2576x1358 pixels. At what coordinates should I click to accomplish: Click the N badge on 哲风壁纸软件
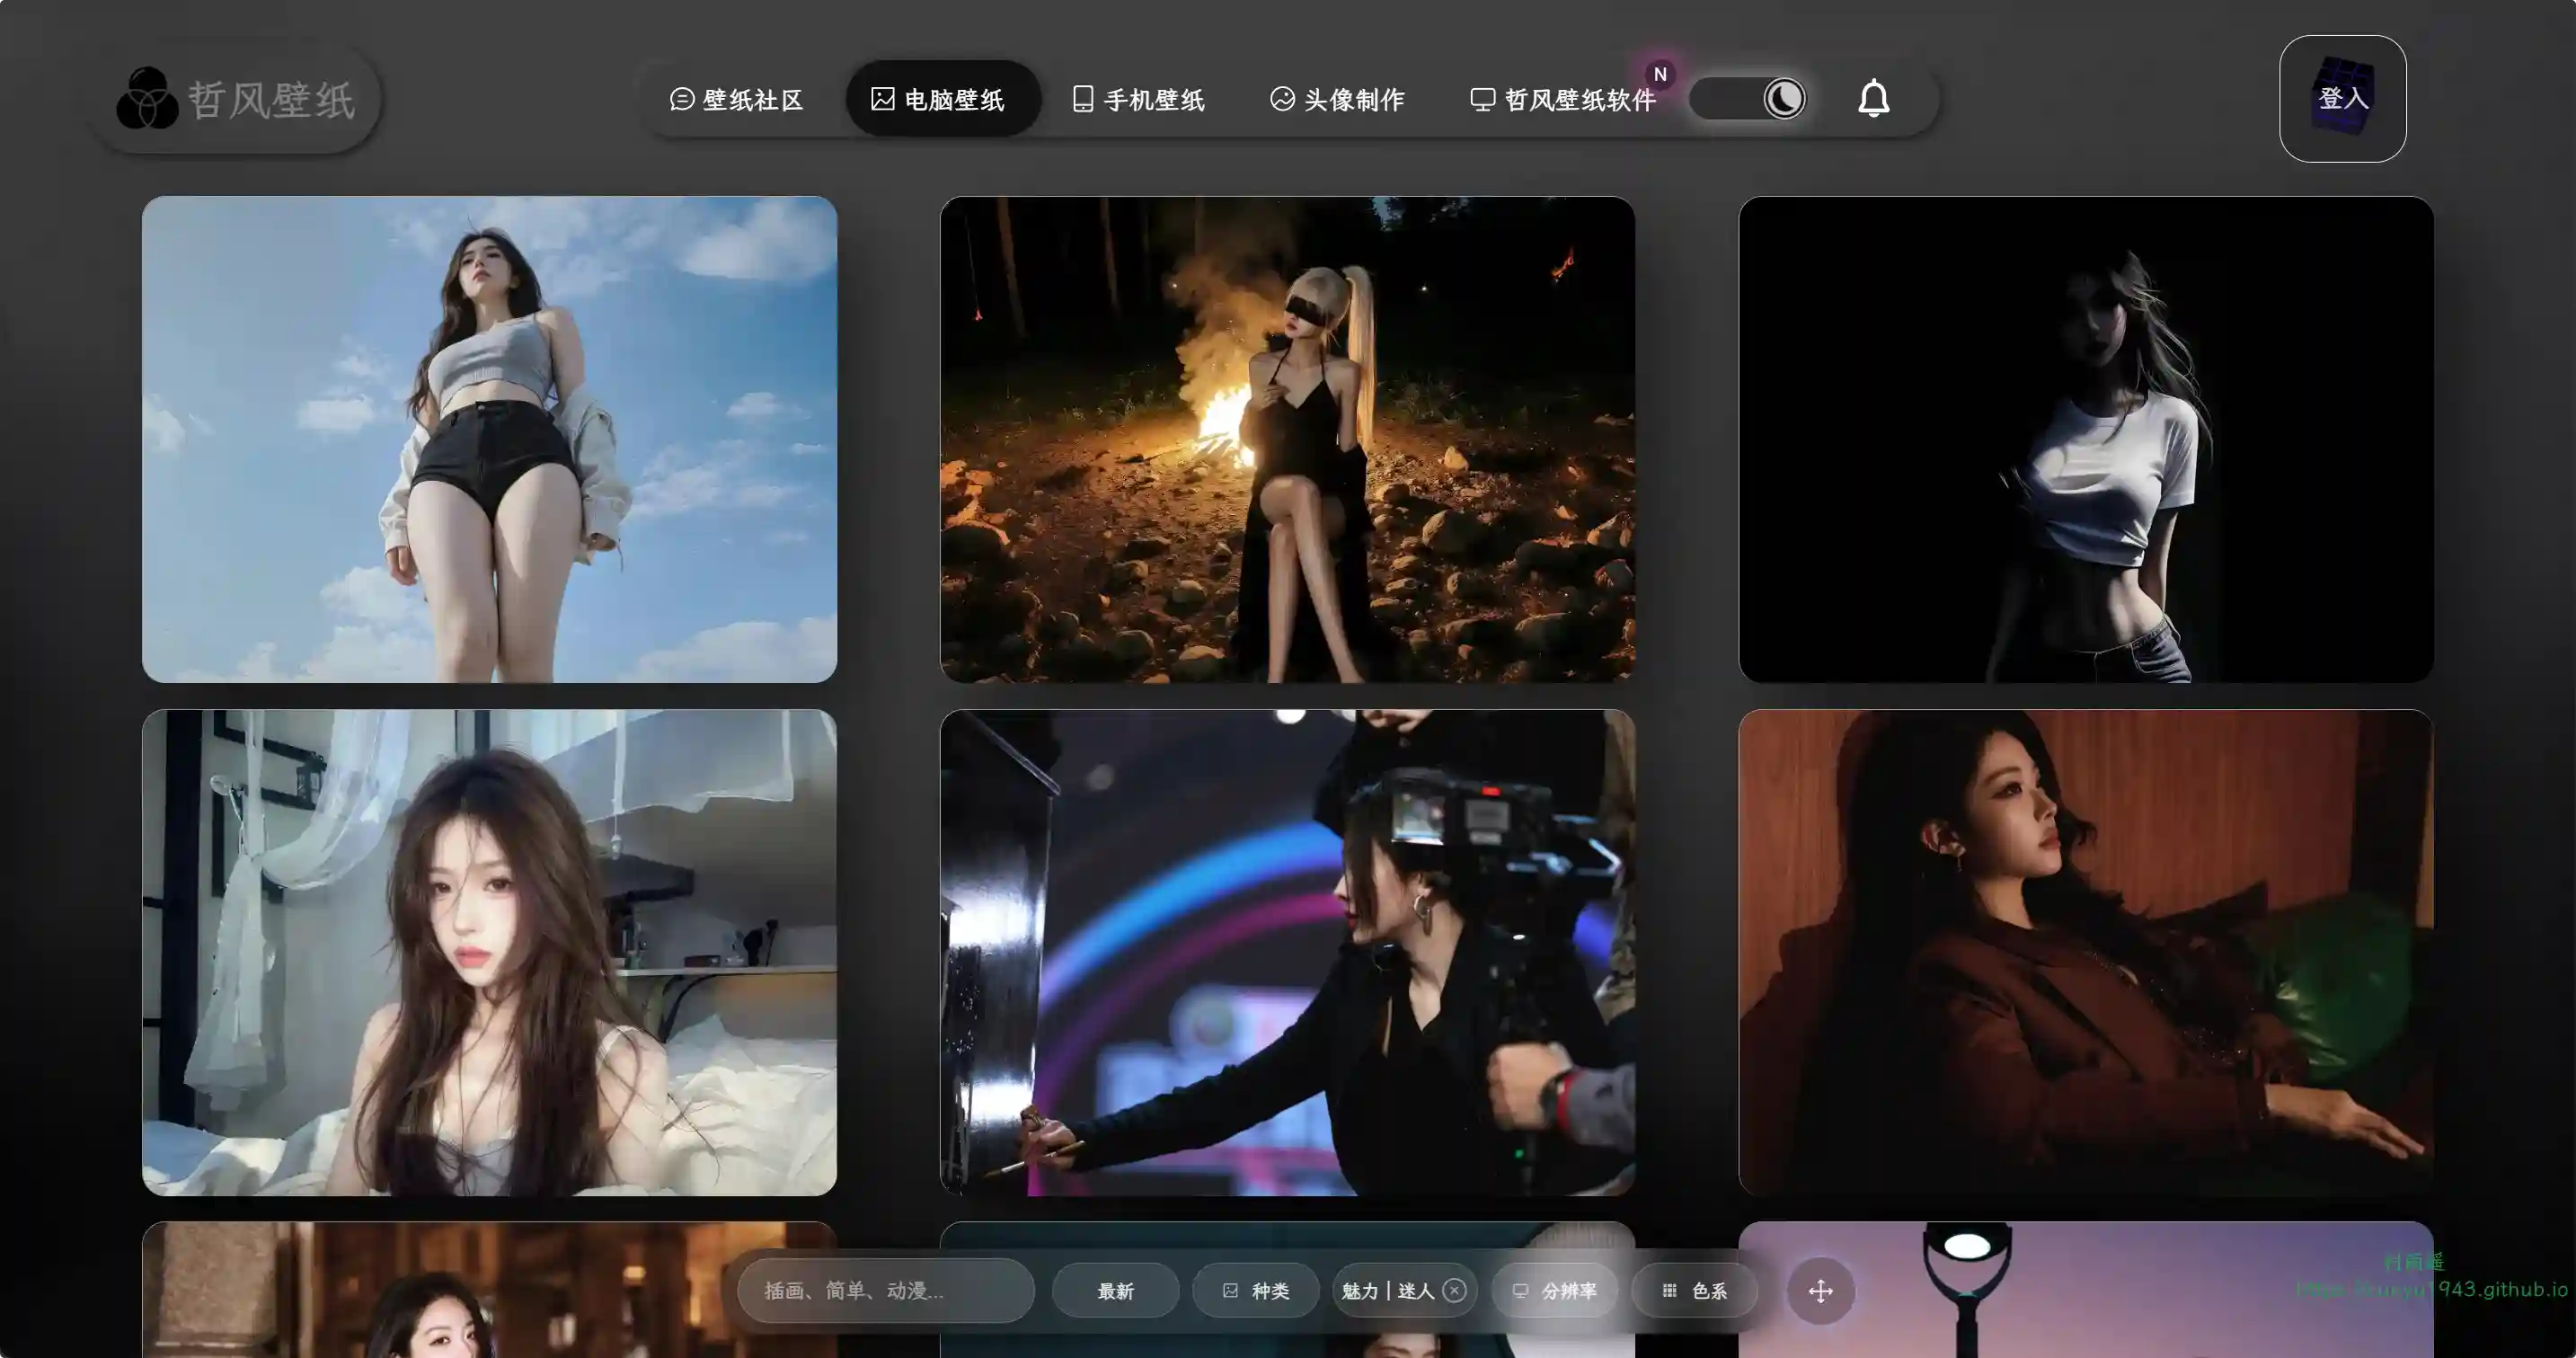(x=1660, y=74)
